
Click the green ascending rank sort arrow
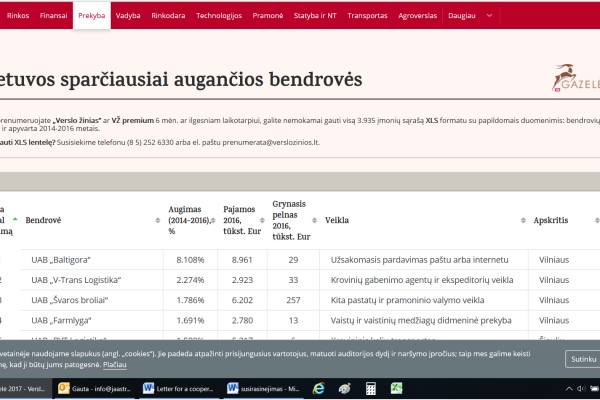coord(15,219)
